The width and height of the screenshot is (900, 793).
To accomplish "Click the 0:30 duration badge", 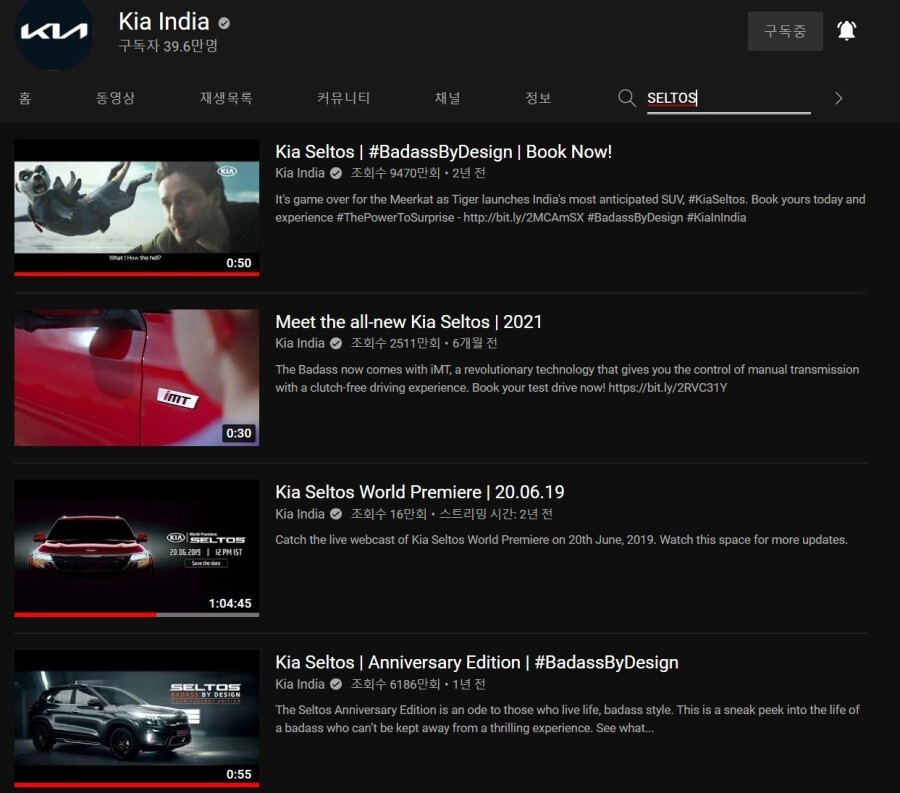I will point(239,433).
